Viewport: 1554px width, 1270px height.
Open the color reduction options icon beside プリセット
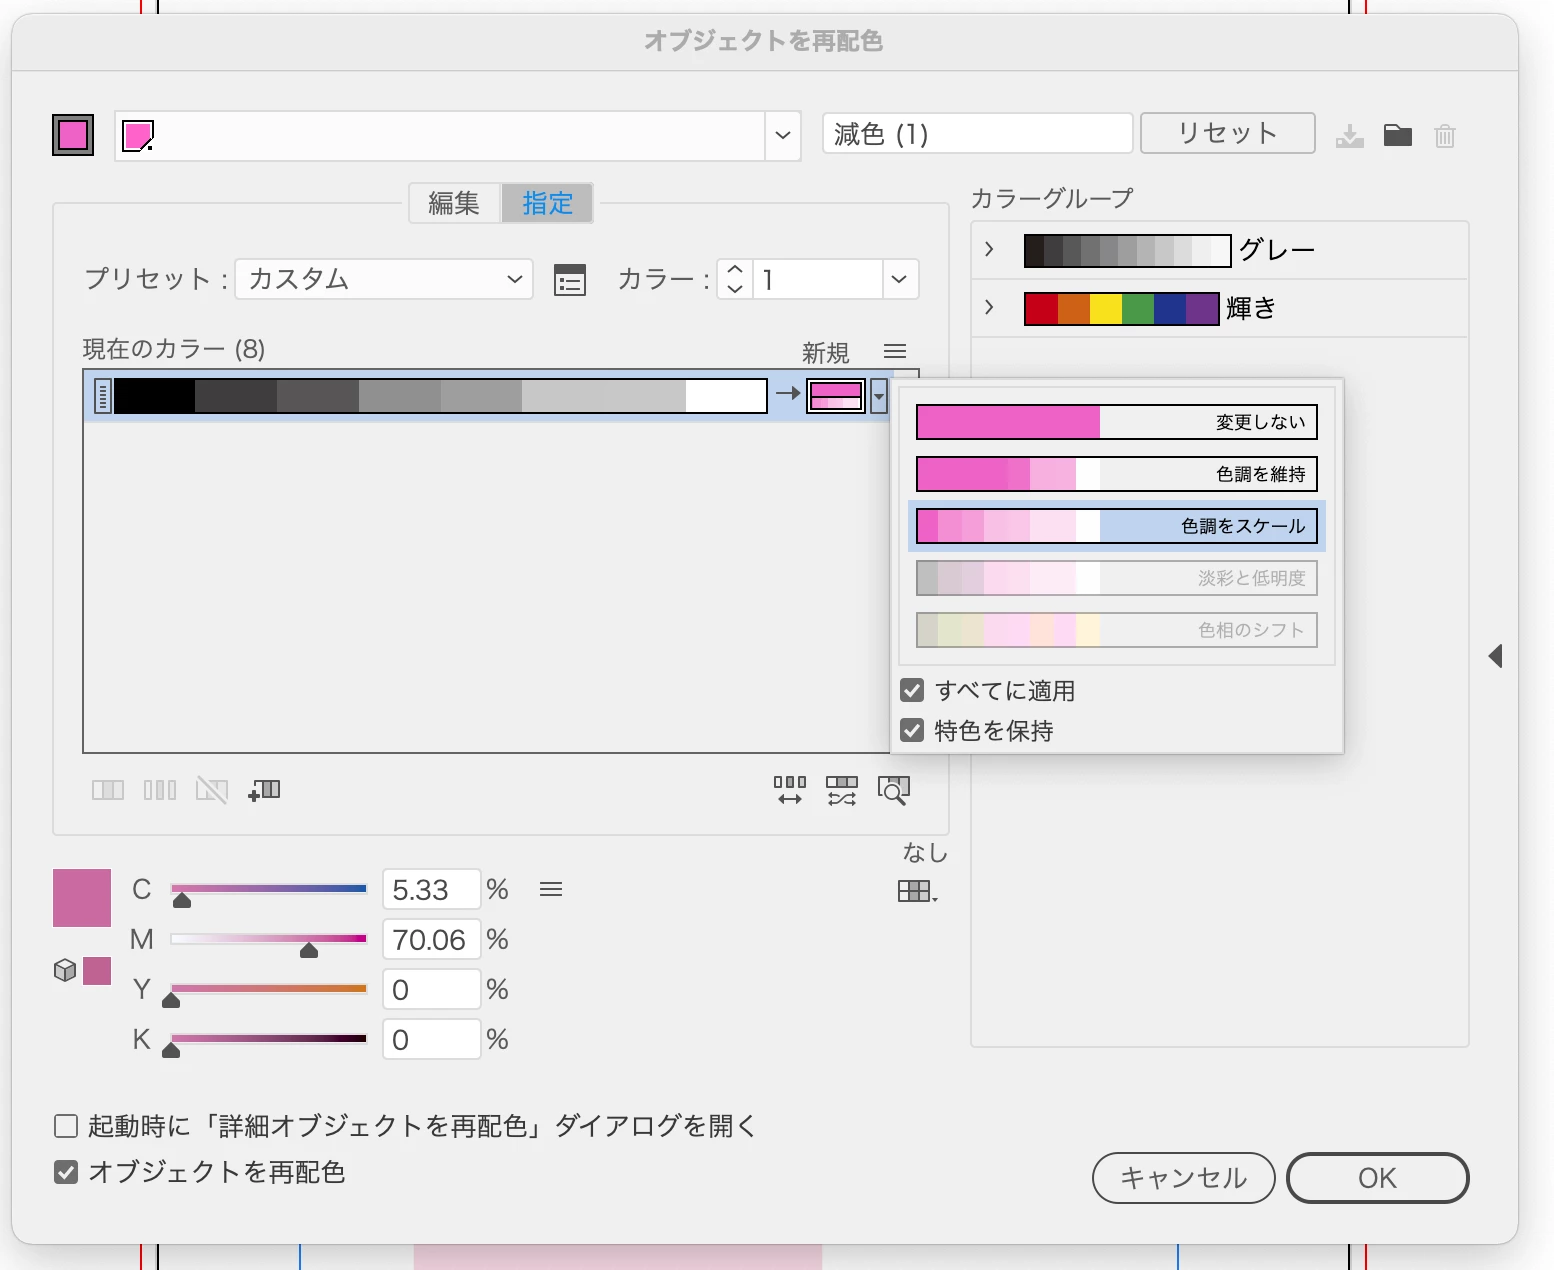point(570,279)
